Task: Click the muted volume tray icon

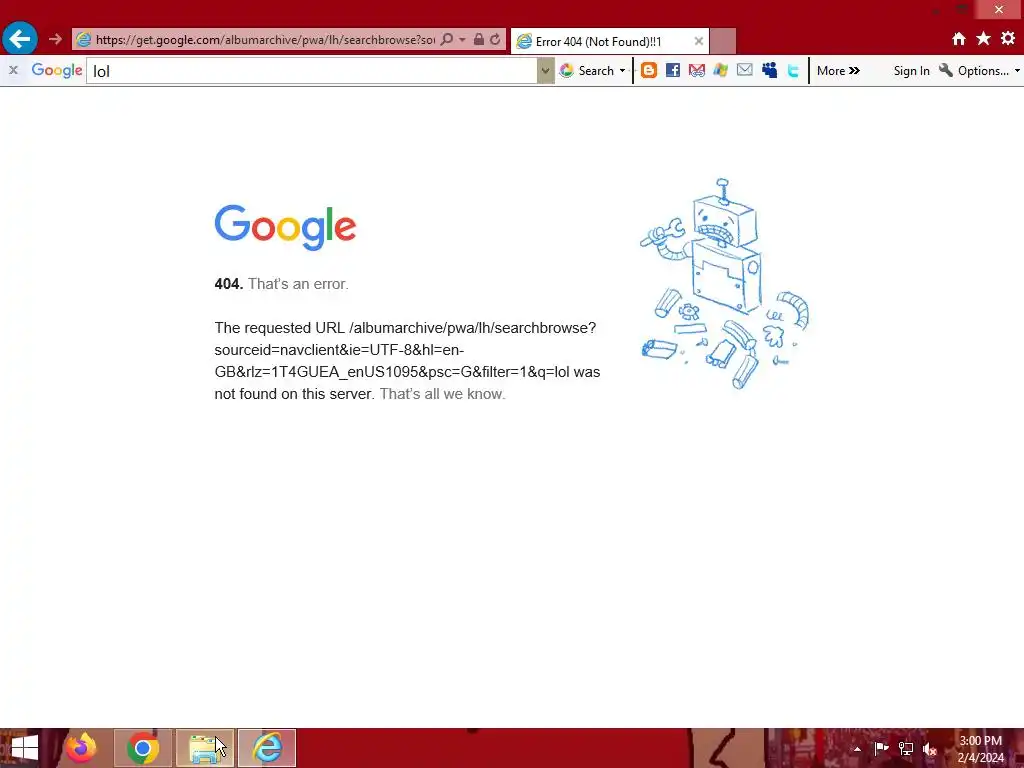Action: click(x=930, y=749)
